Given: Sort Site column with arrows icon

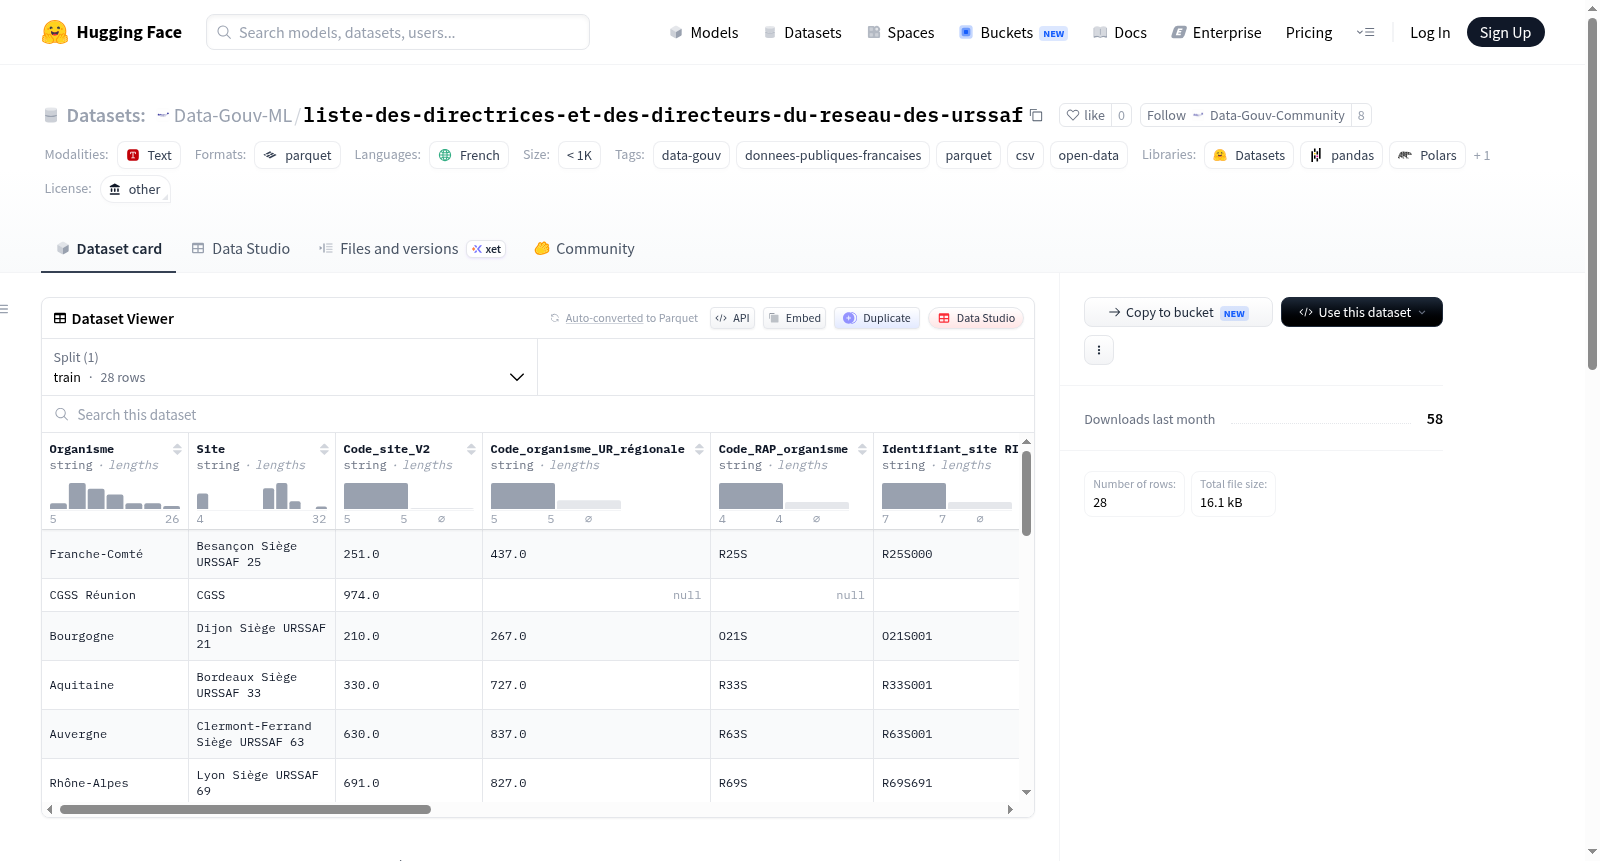Looking at the screenshot, I should point(324,449).
